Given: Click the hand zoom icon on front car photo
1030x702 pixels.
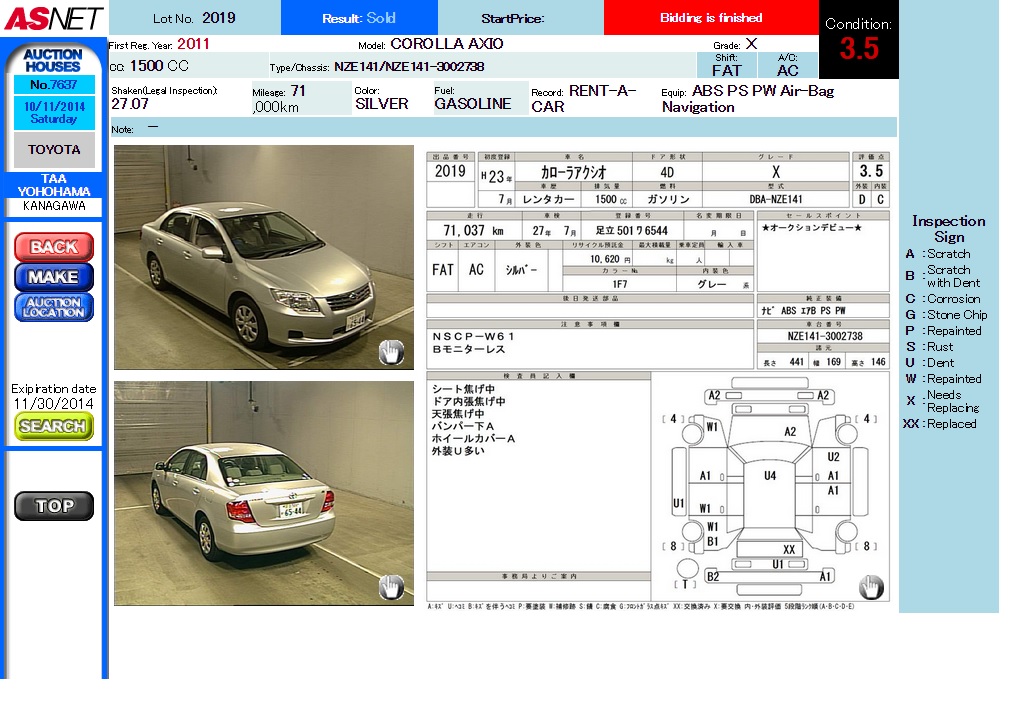Looking at the screenshot, I should pyautogui.click(x=391, y=351).
